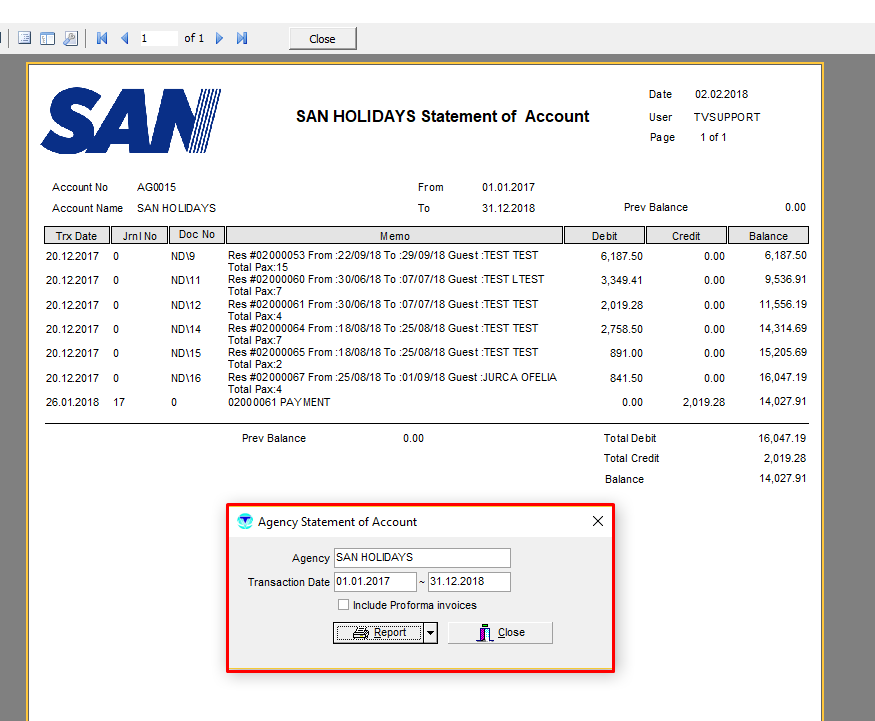
Task: Click the search/find icon in the preview toolbar
Action: 70,38
